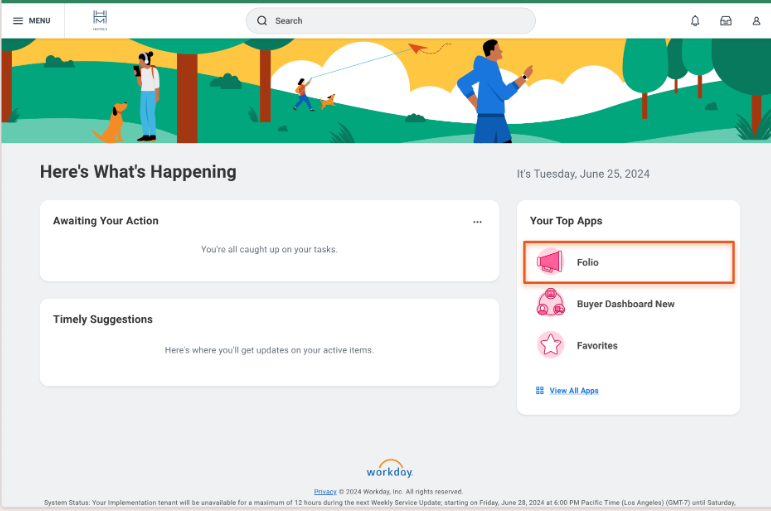Click the Your Top Apps heading
The width and height of the screenshot is (771, 511).
(x=566, y=221)
